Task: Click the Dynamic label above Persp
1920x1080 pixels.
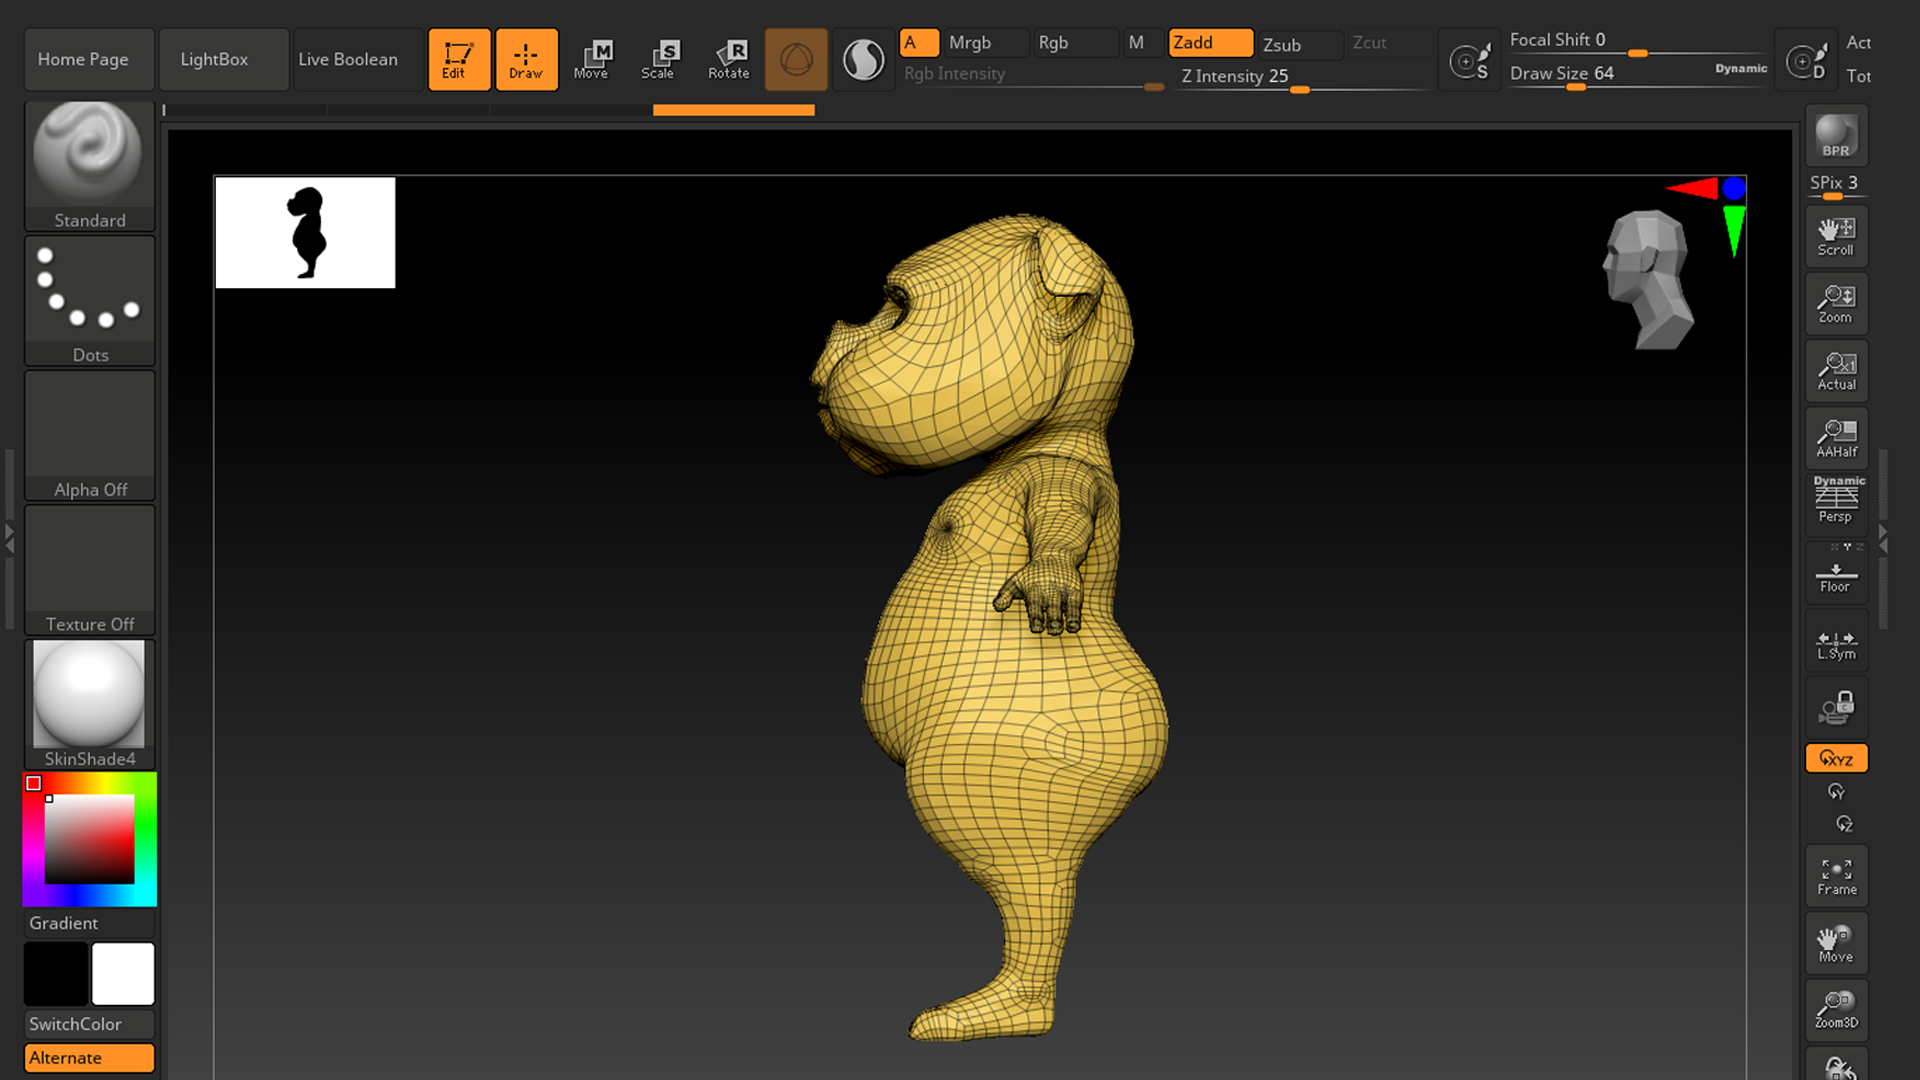Action: [1839, 481]
